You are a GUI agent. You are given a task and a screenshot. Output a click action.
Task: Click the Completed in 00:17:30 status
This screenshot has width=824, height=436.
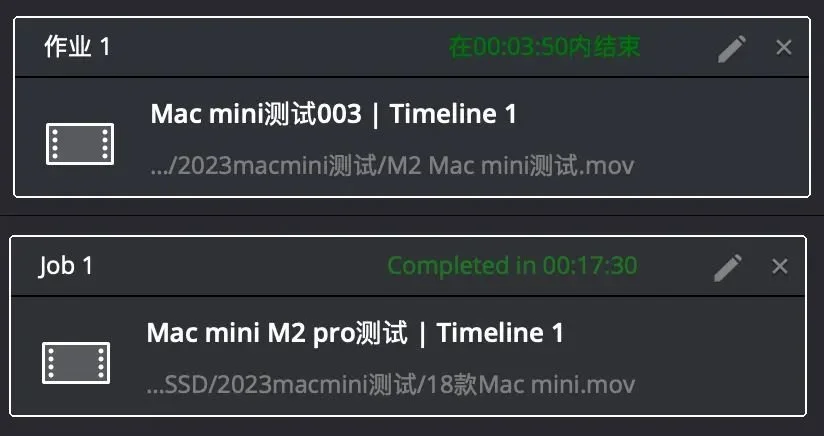(512, 266)
